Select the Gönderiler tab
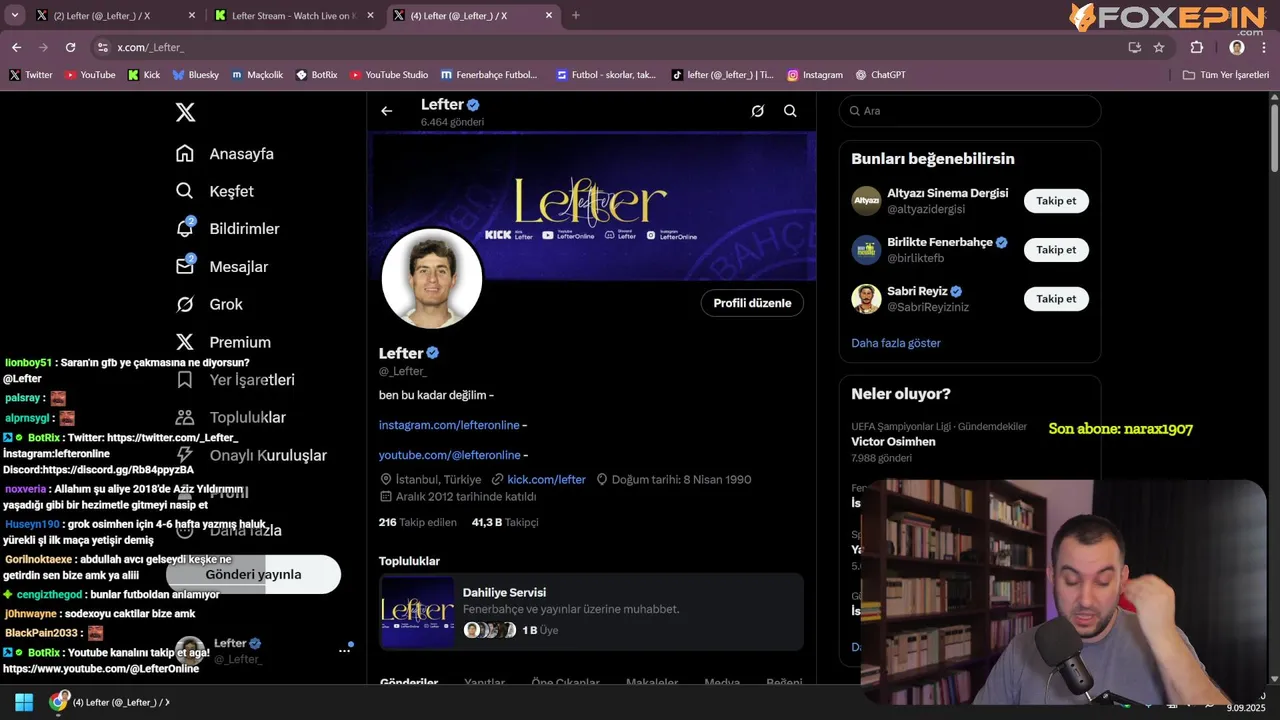The width and height of the screenshot is (1280, 720). tap(409, 683)
